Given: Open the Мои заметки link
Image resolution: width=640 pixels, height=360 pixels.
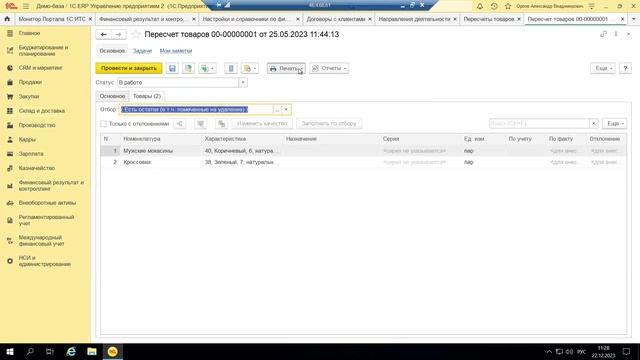Looking at the screenshot, I should pyautogui.click(x=176, y=51).
